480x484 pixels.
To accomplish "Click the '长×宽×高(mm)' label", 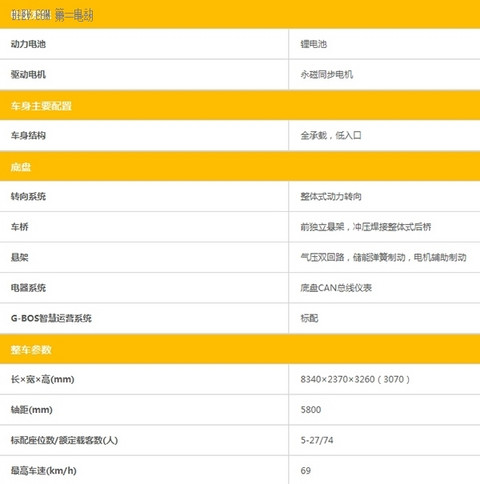I will [42, 379].
